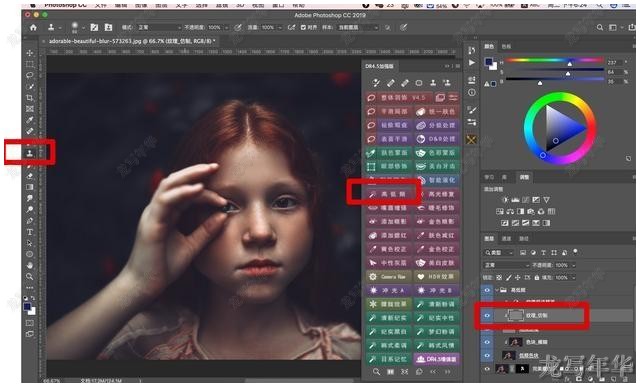
Task: Toggle eye icon of 低频色块 layer
Action: (487, 356)
